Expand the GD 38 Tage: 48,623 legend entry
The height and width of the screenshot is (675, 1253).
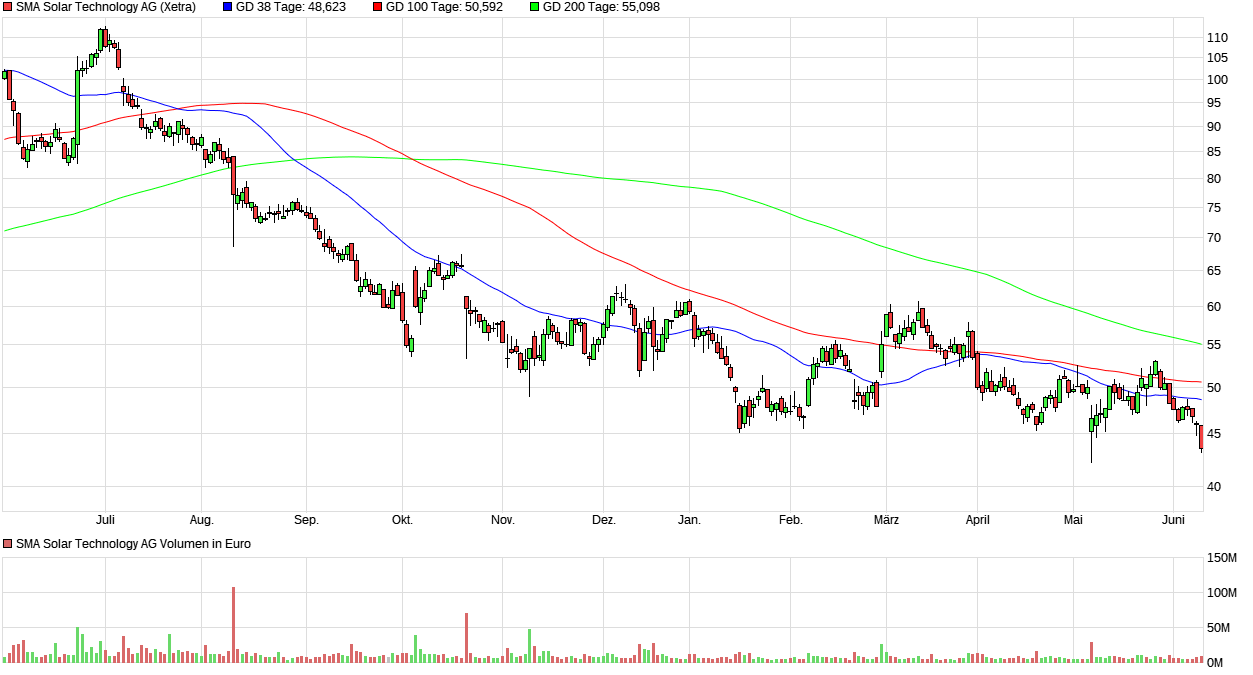coord(290,7)
